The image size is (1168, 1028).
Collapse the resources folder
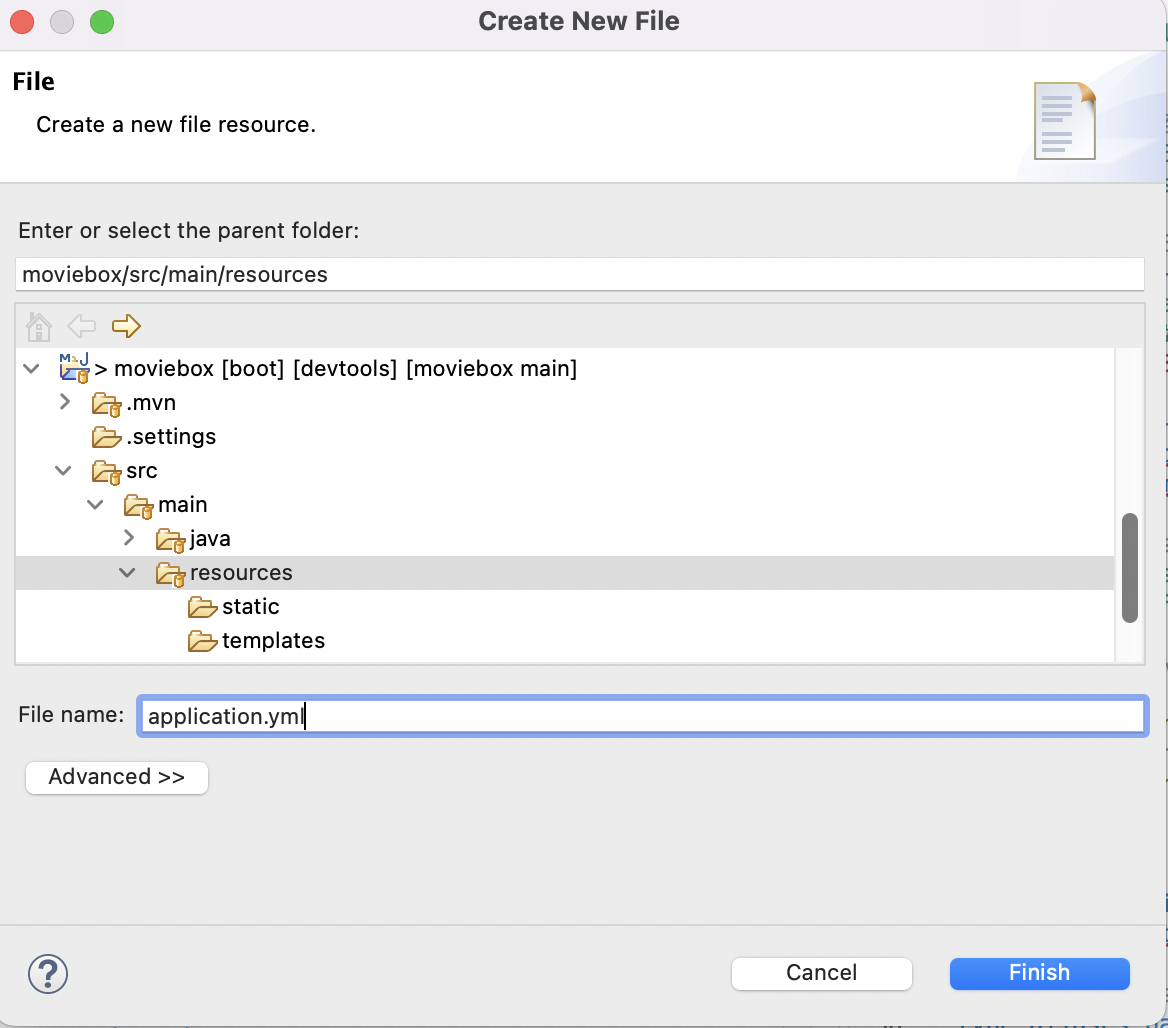click(127, 573)
